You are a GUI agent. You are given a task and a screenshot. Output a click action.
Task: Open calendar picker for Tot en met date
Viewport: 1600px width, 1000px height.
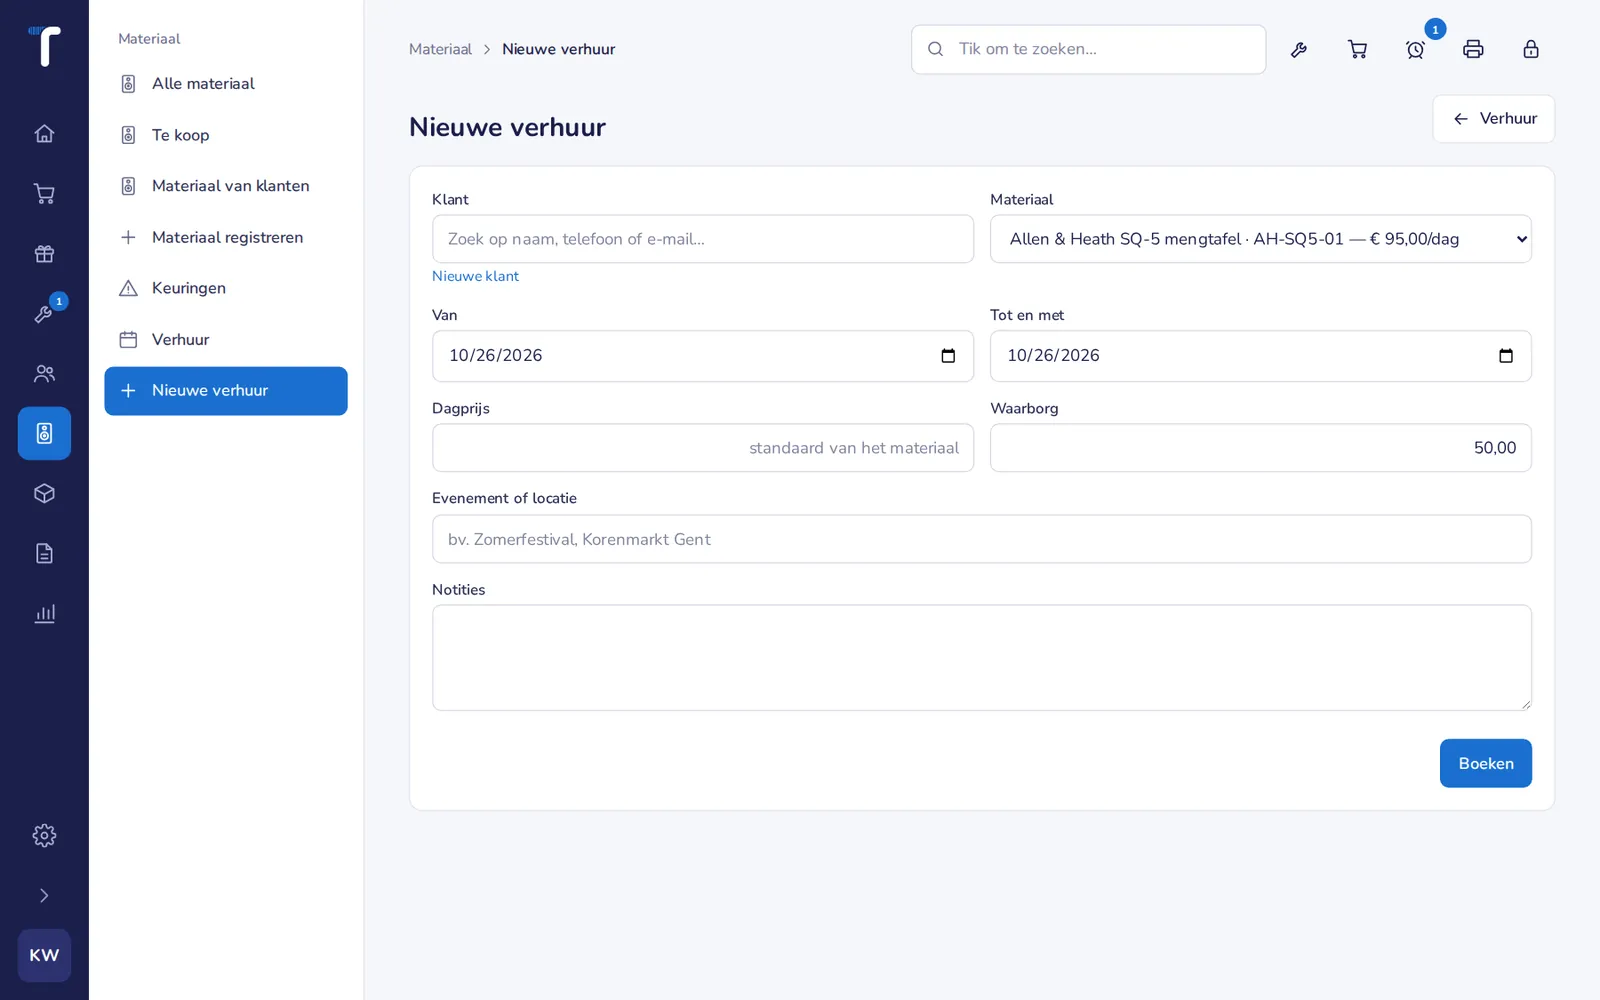[x=1506, y=356]
